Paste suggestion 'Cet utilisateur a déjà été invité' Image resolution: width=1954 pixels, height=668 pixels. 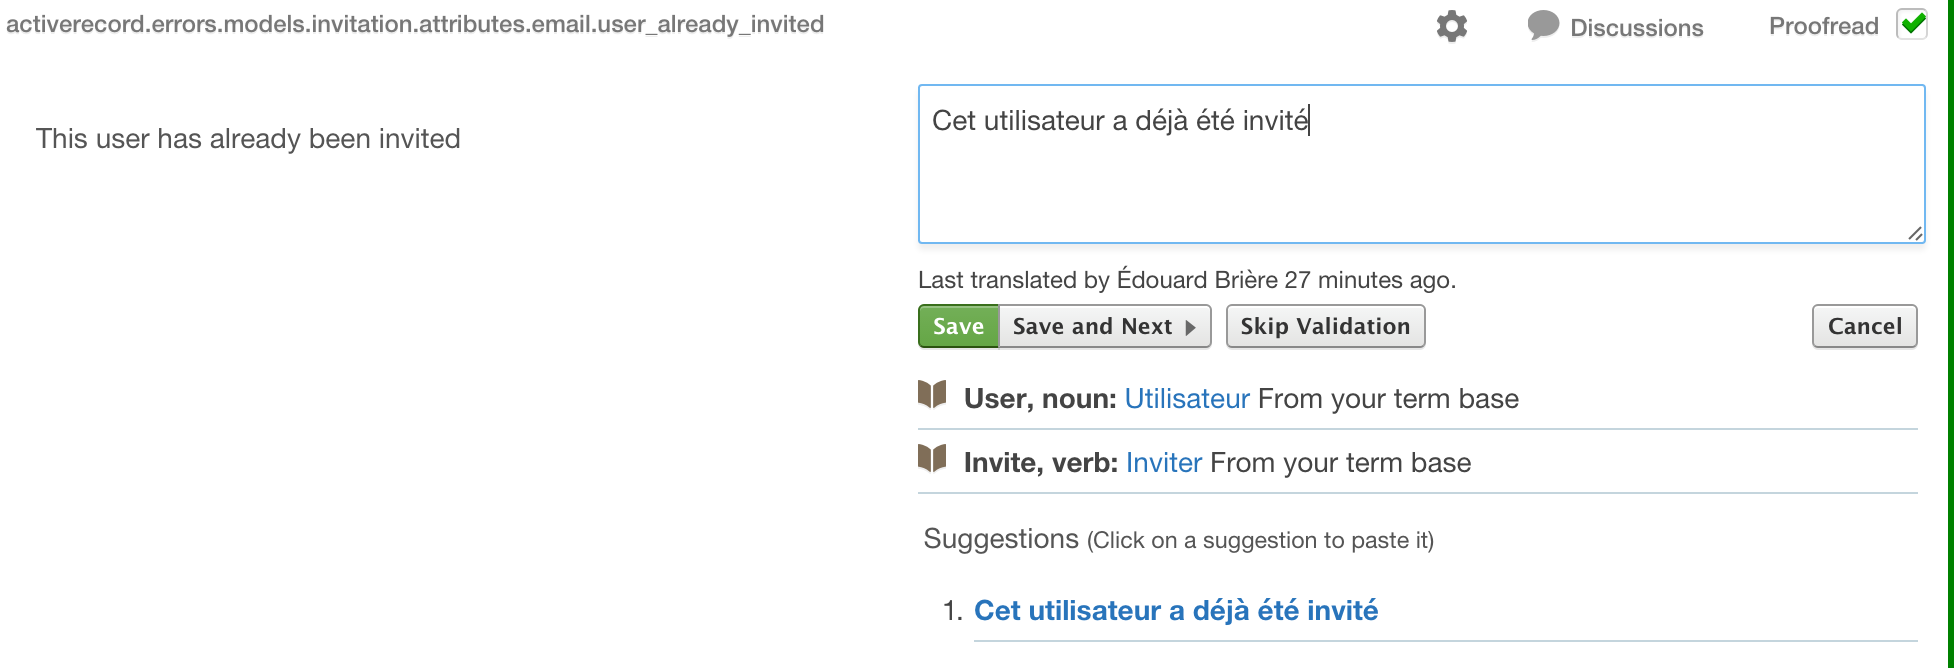[1175, 611]
